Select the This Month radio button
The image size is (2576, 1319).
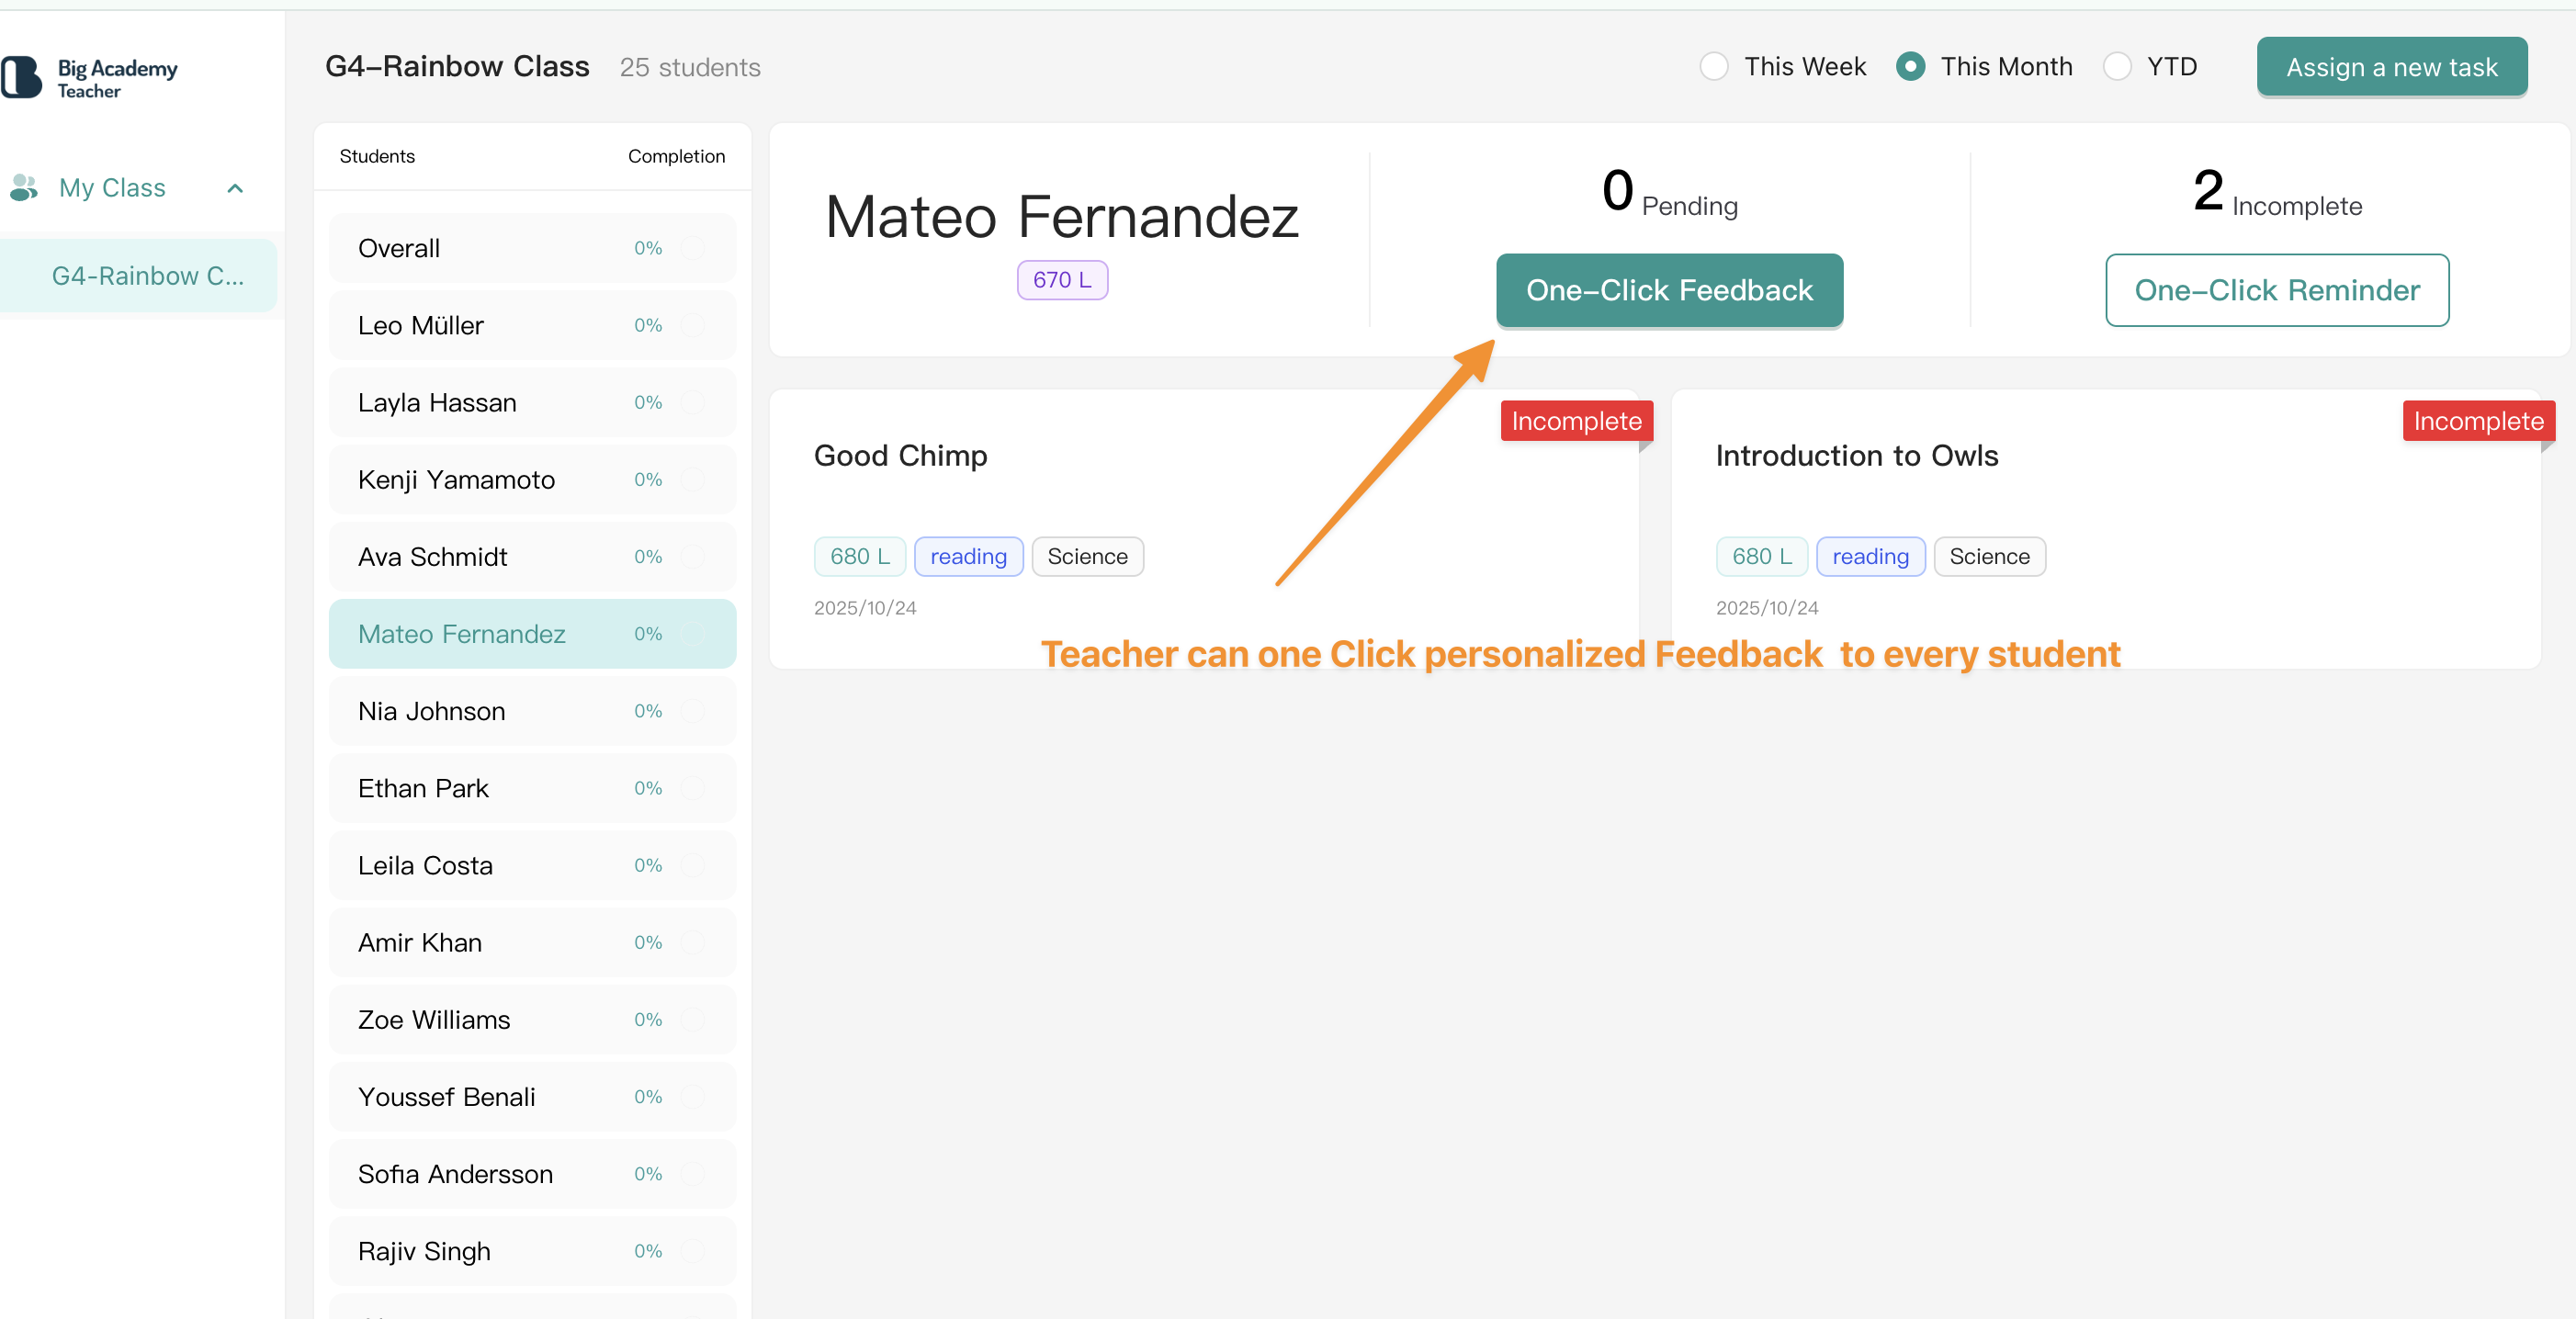coord(1910,67)
